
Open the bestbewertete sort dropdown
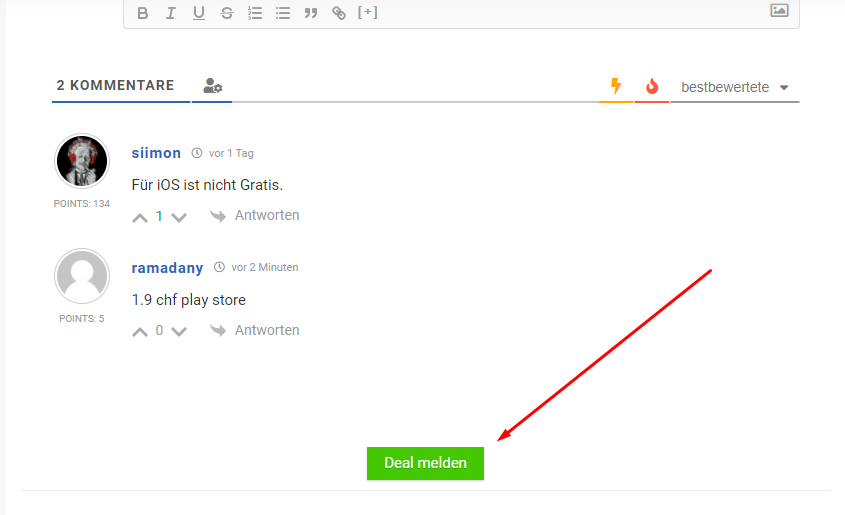(735, 87)
